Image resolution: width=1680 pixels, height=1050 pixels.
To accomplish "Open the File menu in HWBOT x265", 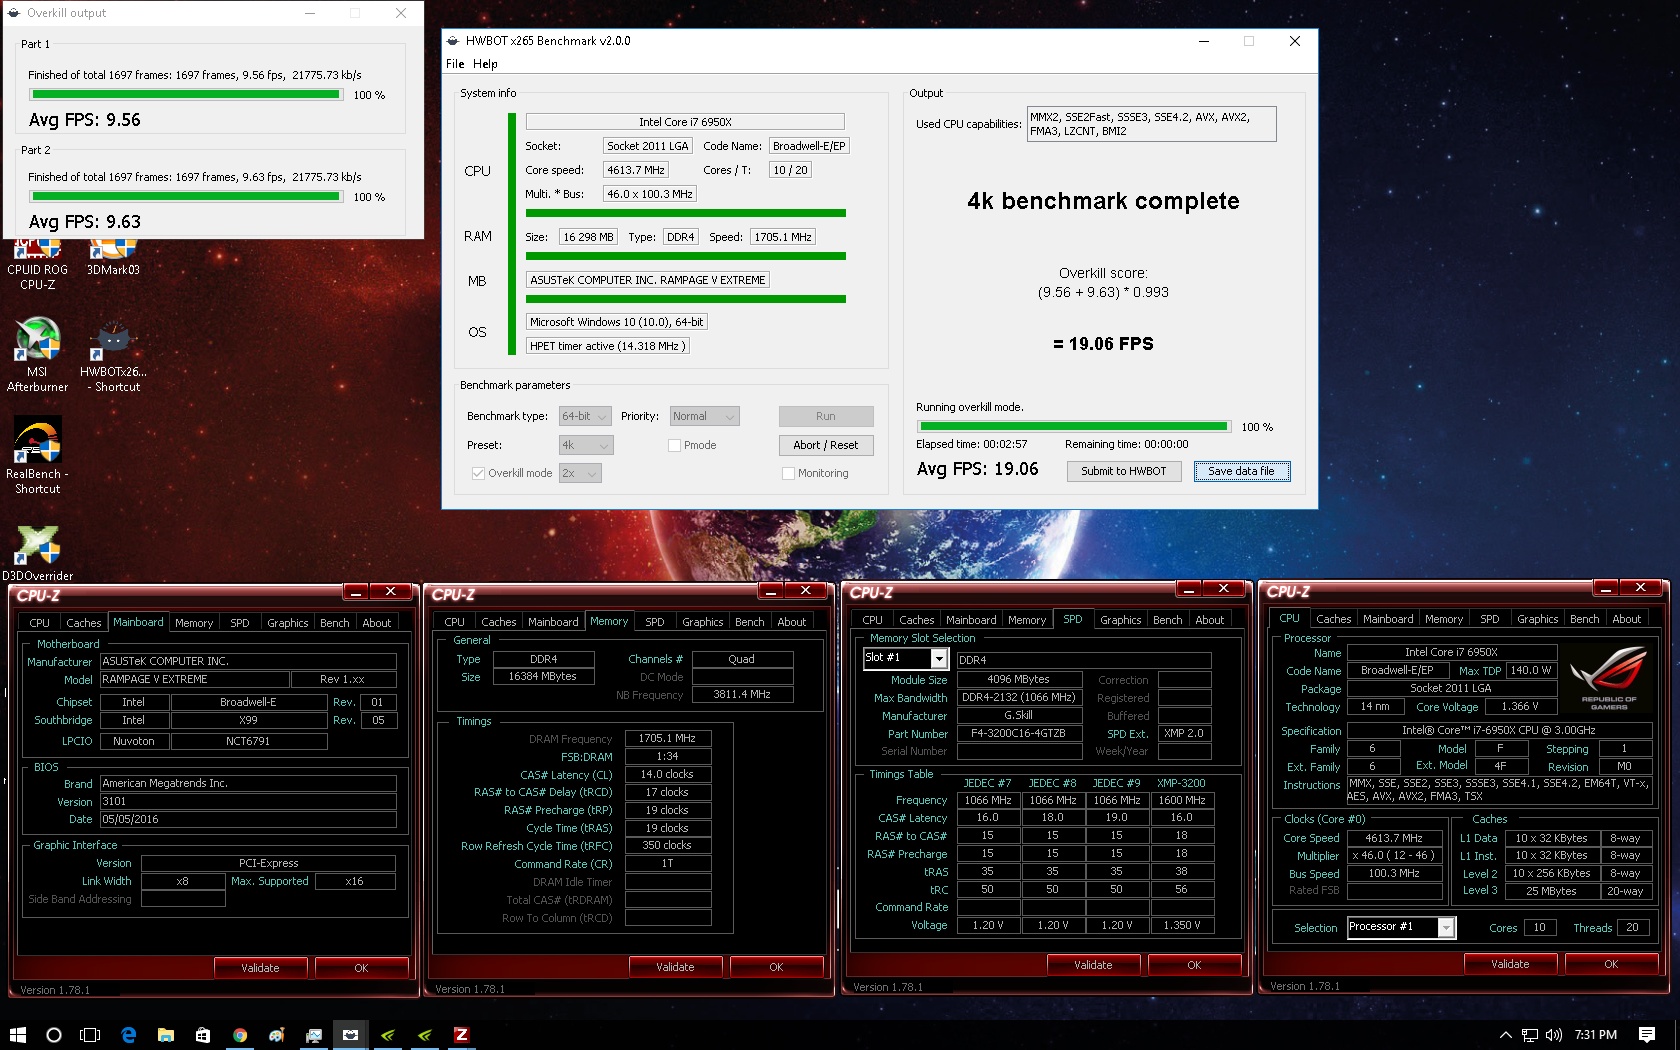I will click(x=455, y=64).
